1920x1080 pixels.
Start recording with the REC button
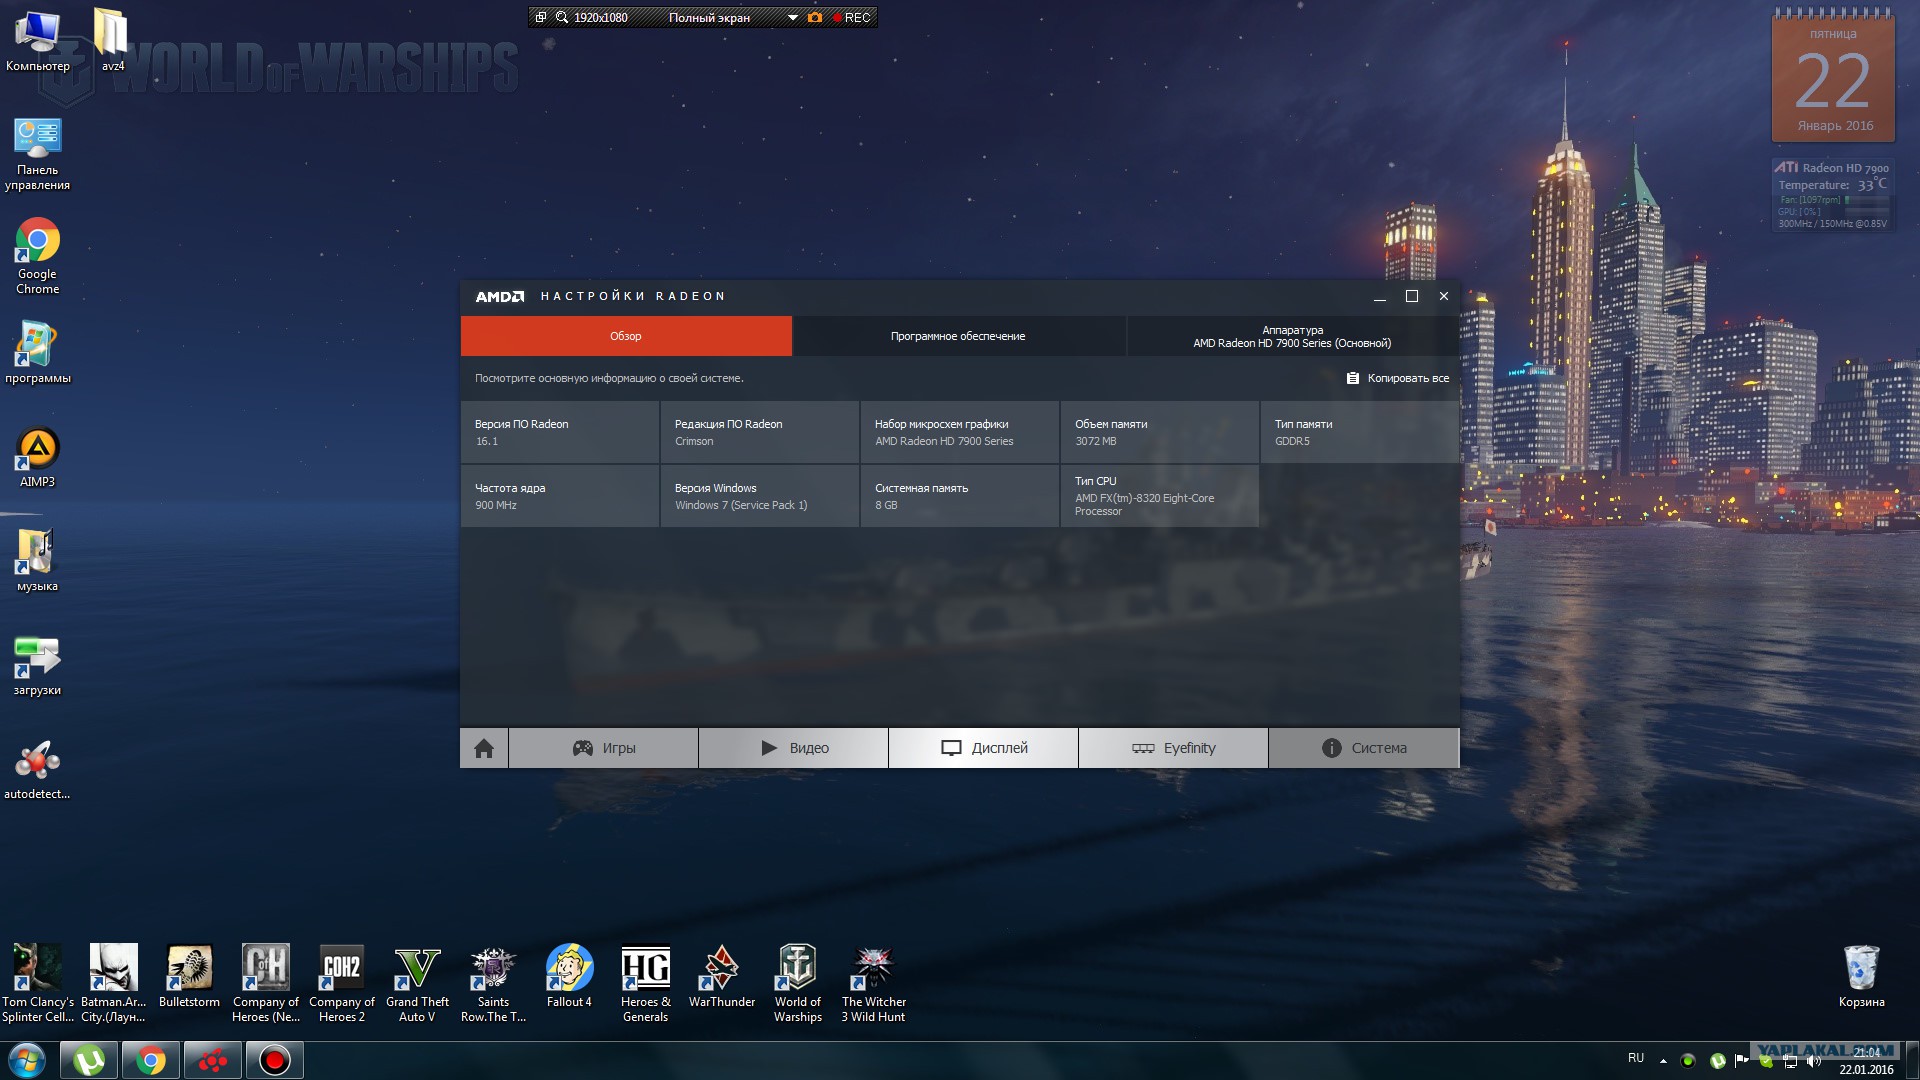[852, 17]
